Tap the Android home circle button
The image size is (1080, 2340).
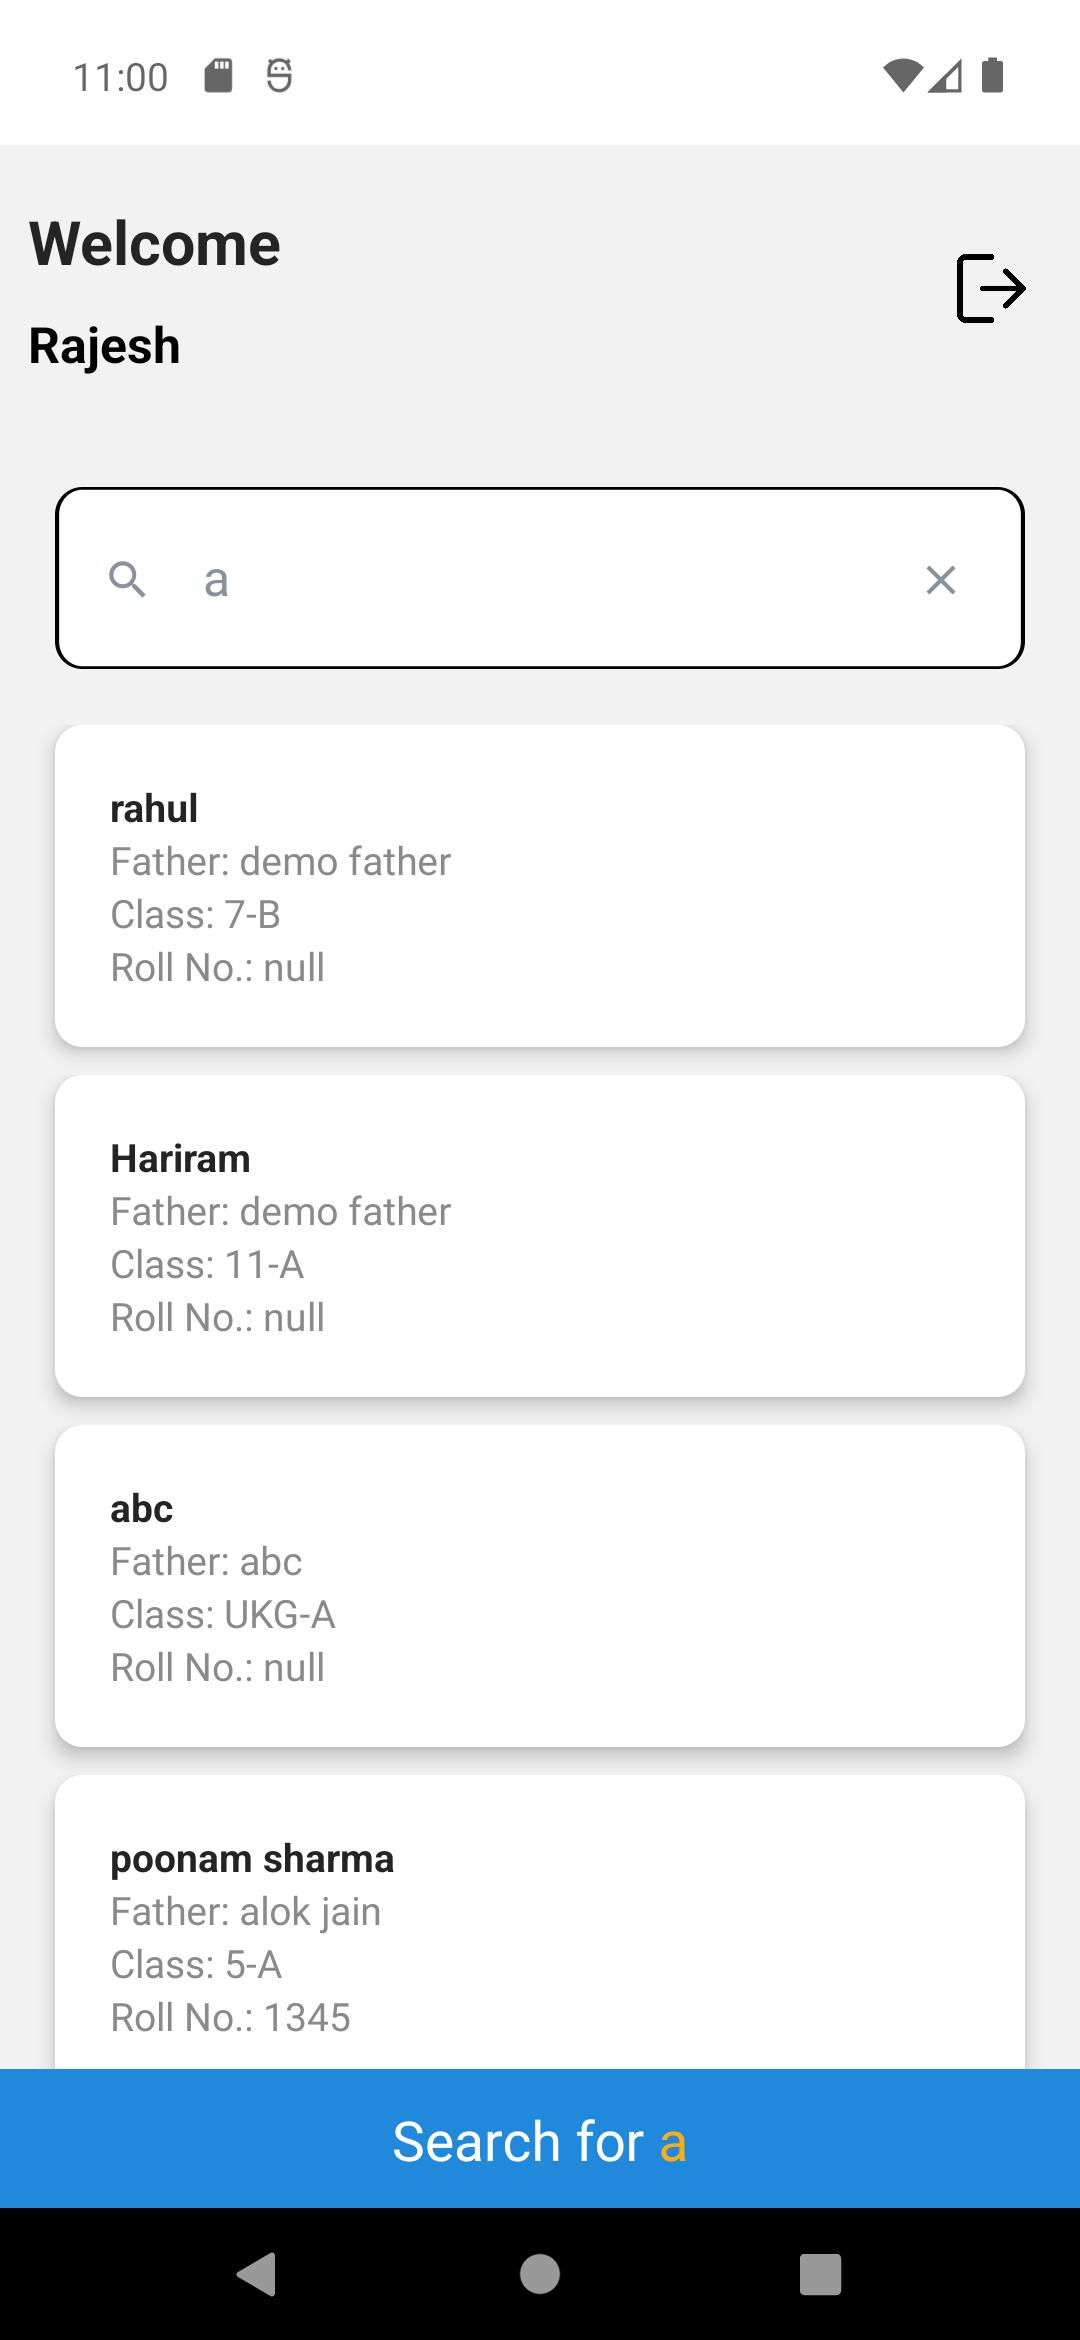(540, 2274)
